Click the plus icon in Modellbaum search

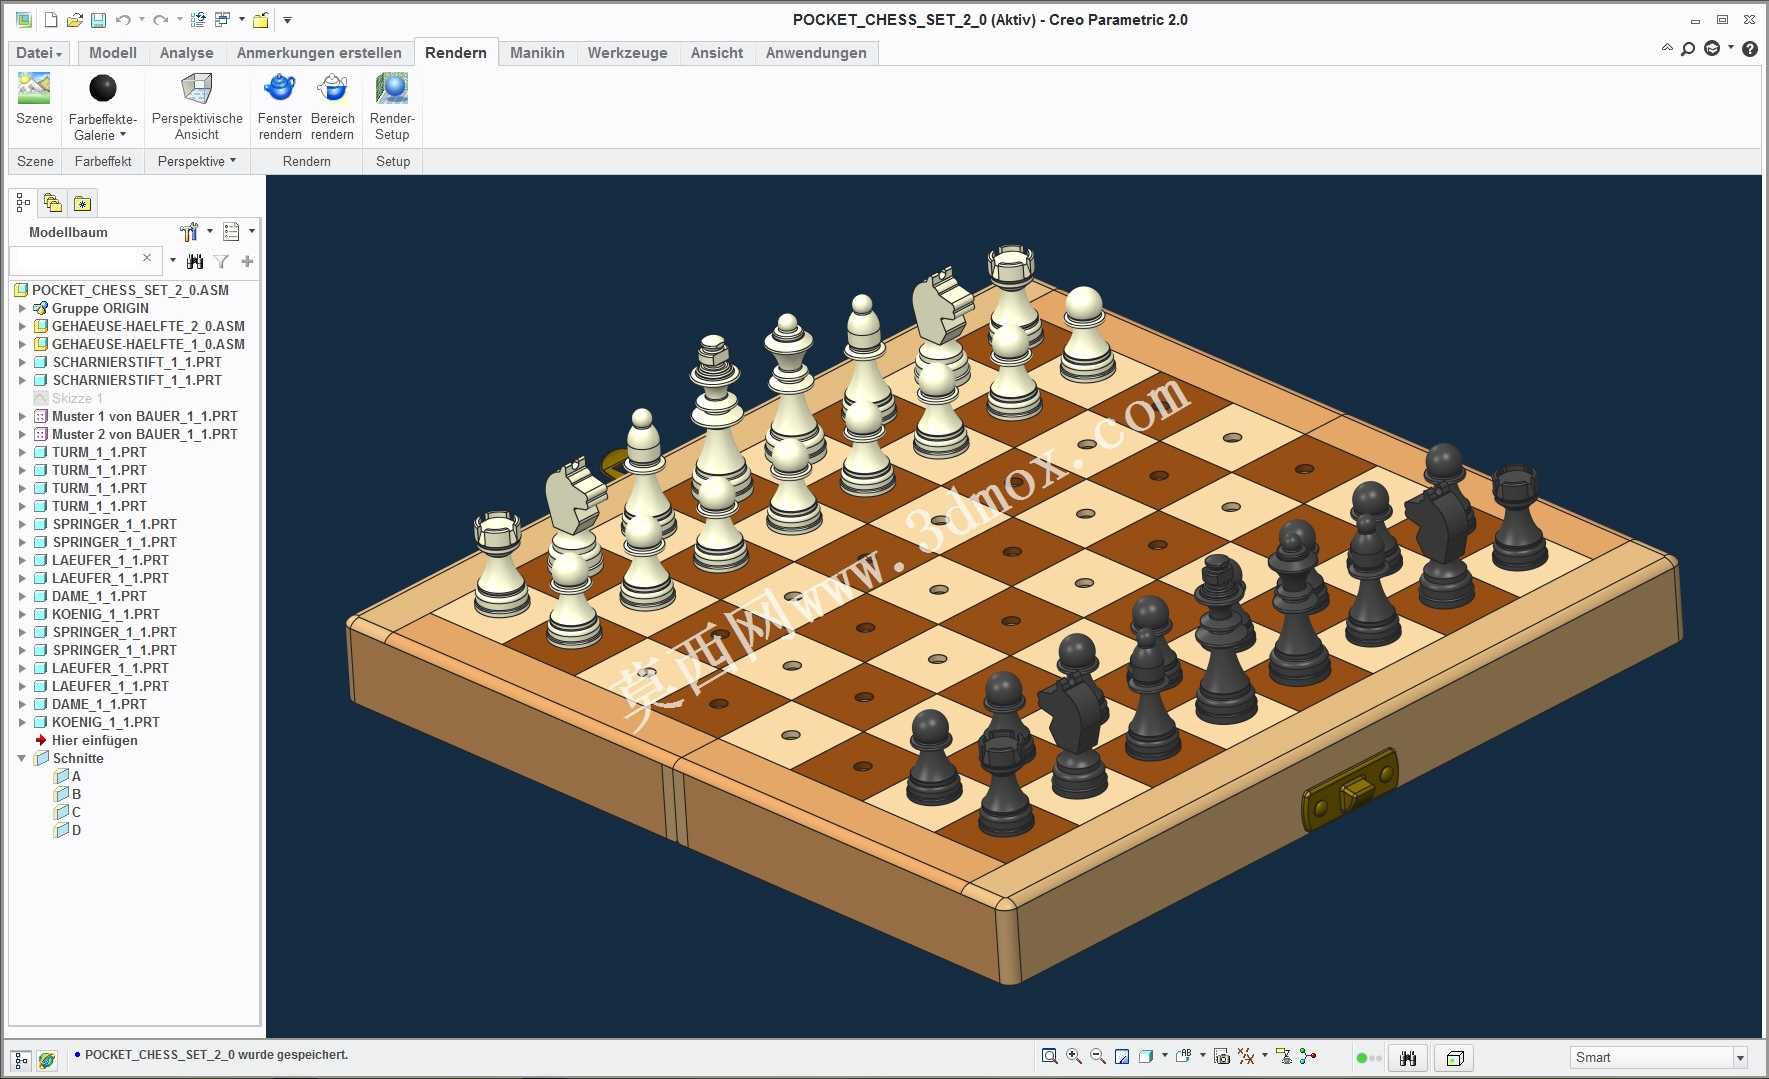pyautogui.click(x=247, y=261)
